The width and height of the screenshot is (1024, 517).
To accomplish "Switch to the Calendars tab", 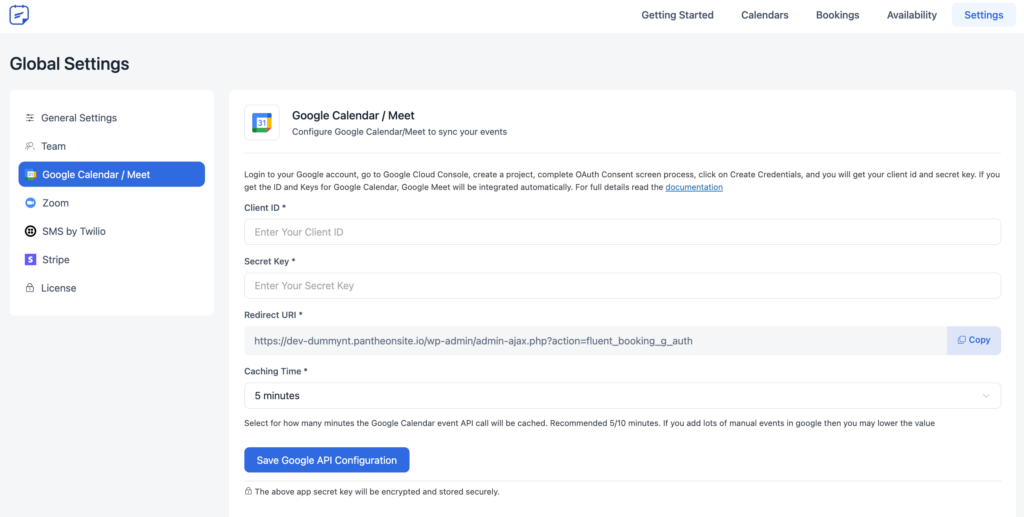I will click(x=765, y=15).
